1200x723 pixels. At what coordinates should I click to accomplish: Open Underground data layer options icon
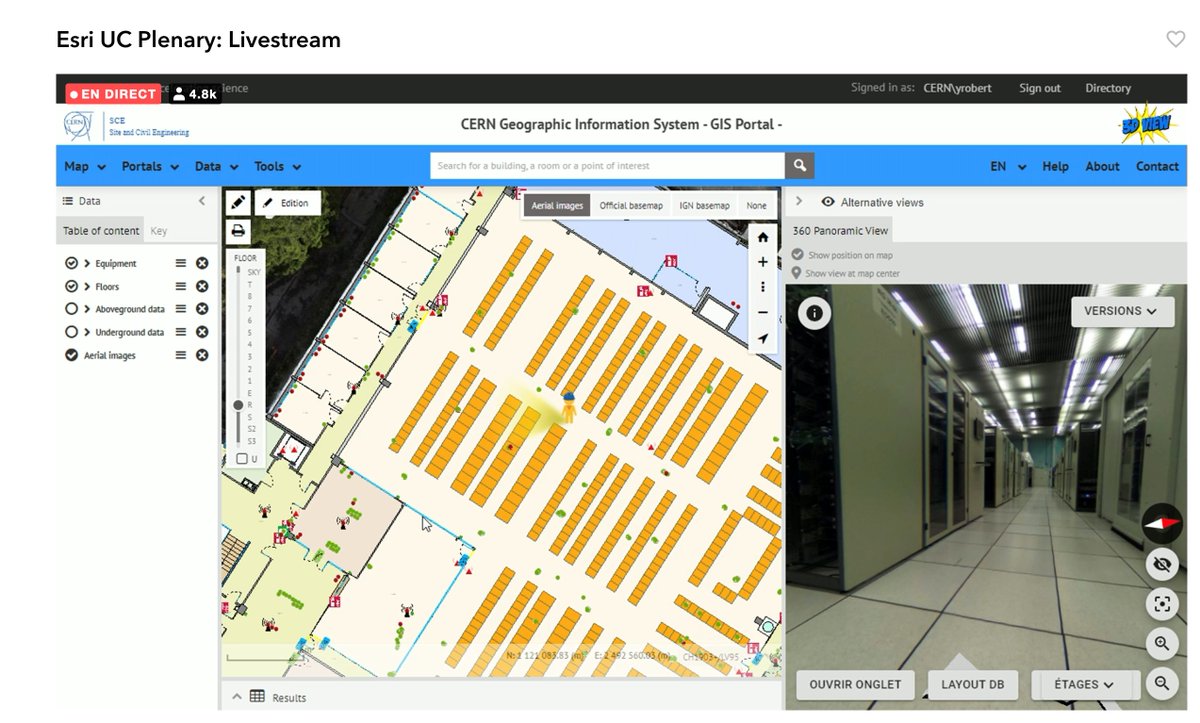[x=181, y=332]
